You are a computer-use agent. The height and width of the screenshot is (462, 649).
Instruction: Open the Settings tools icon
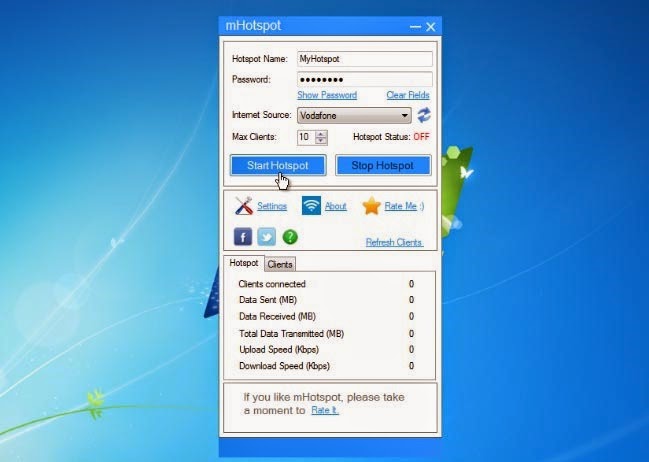pos(244,205)
